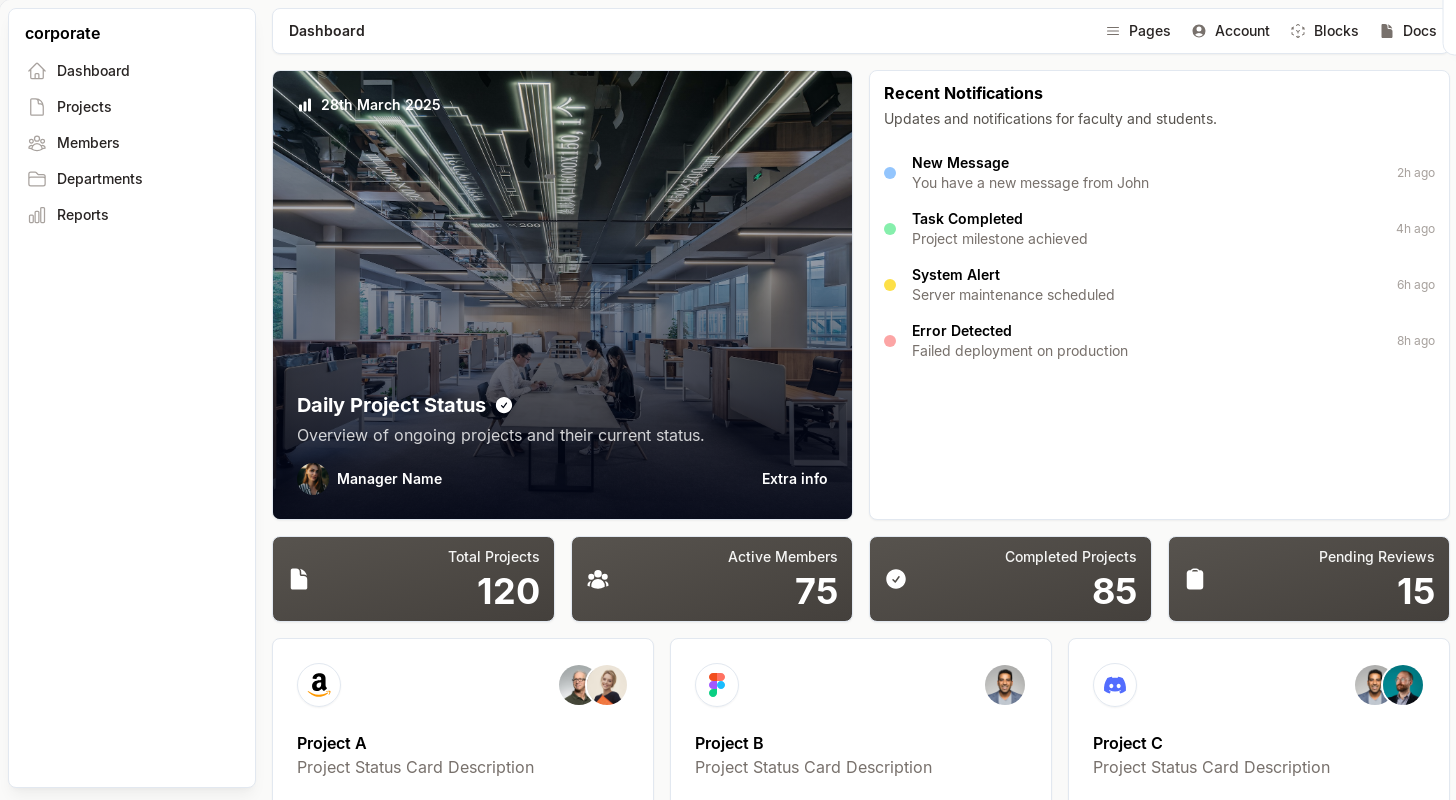Go to Docs in the top navigation
This screenshot has height=800, width=1456.
coord(1408,31)
